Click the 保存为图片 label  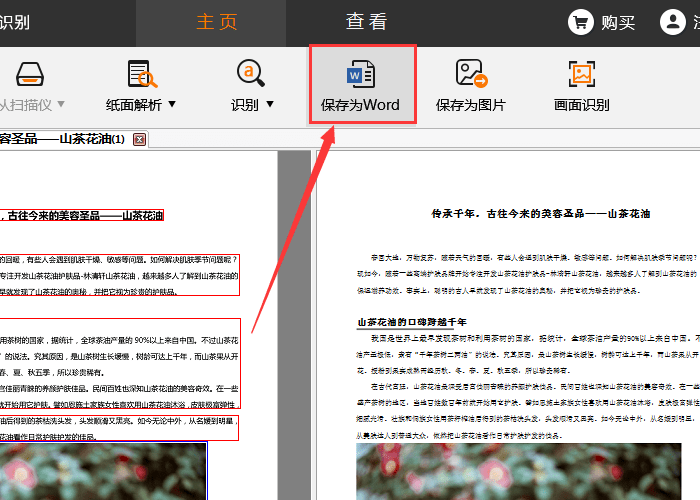(x=471, y=105)
